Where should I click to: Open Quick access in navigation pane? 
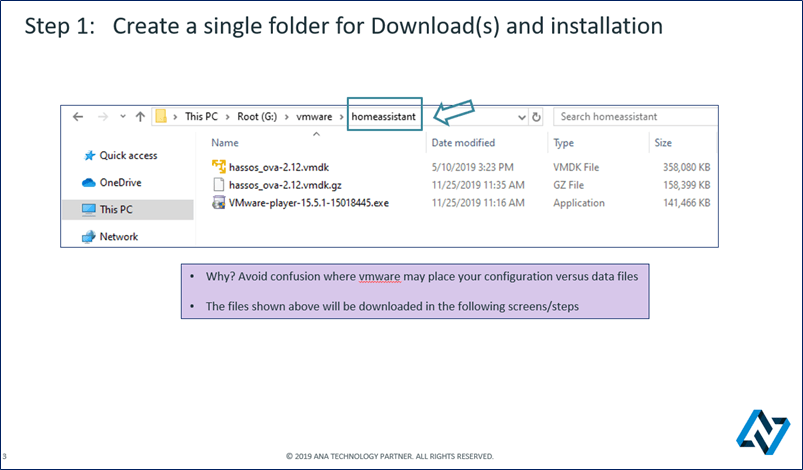[127, 155]
